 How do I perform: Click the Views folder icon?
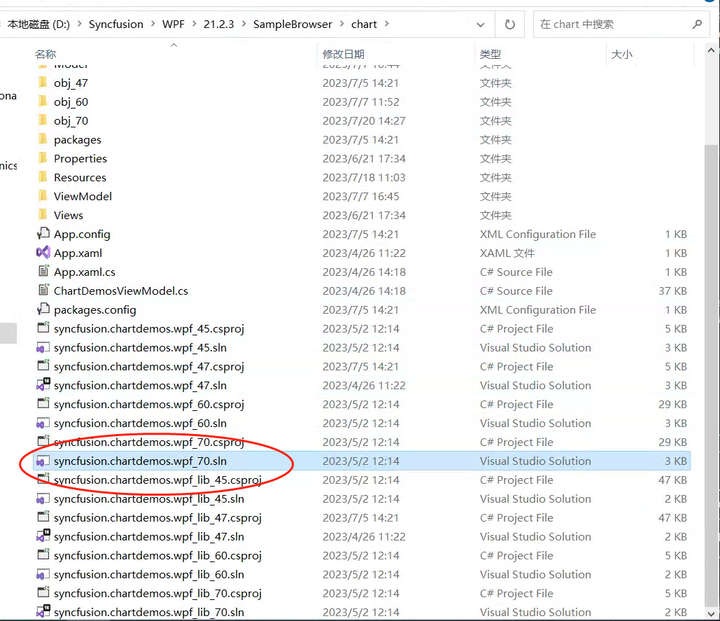(43, 215)
